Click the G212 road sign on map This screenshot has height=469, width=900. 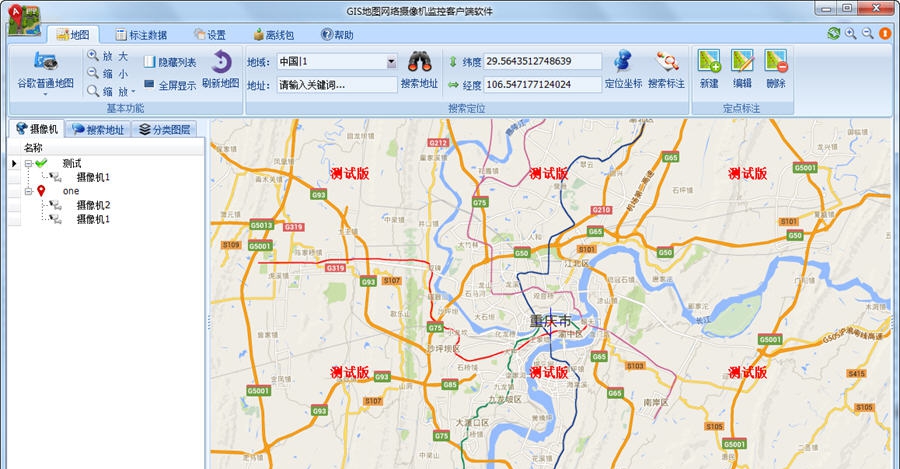click(x=438, y=142)
